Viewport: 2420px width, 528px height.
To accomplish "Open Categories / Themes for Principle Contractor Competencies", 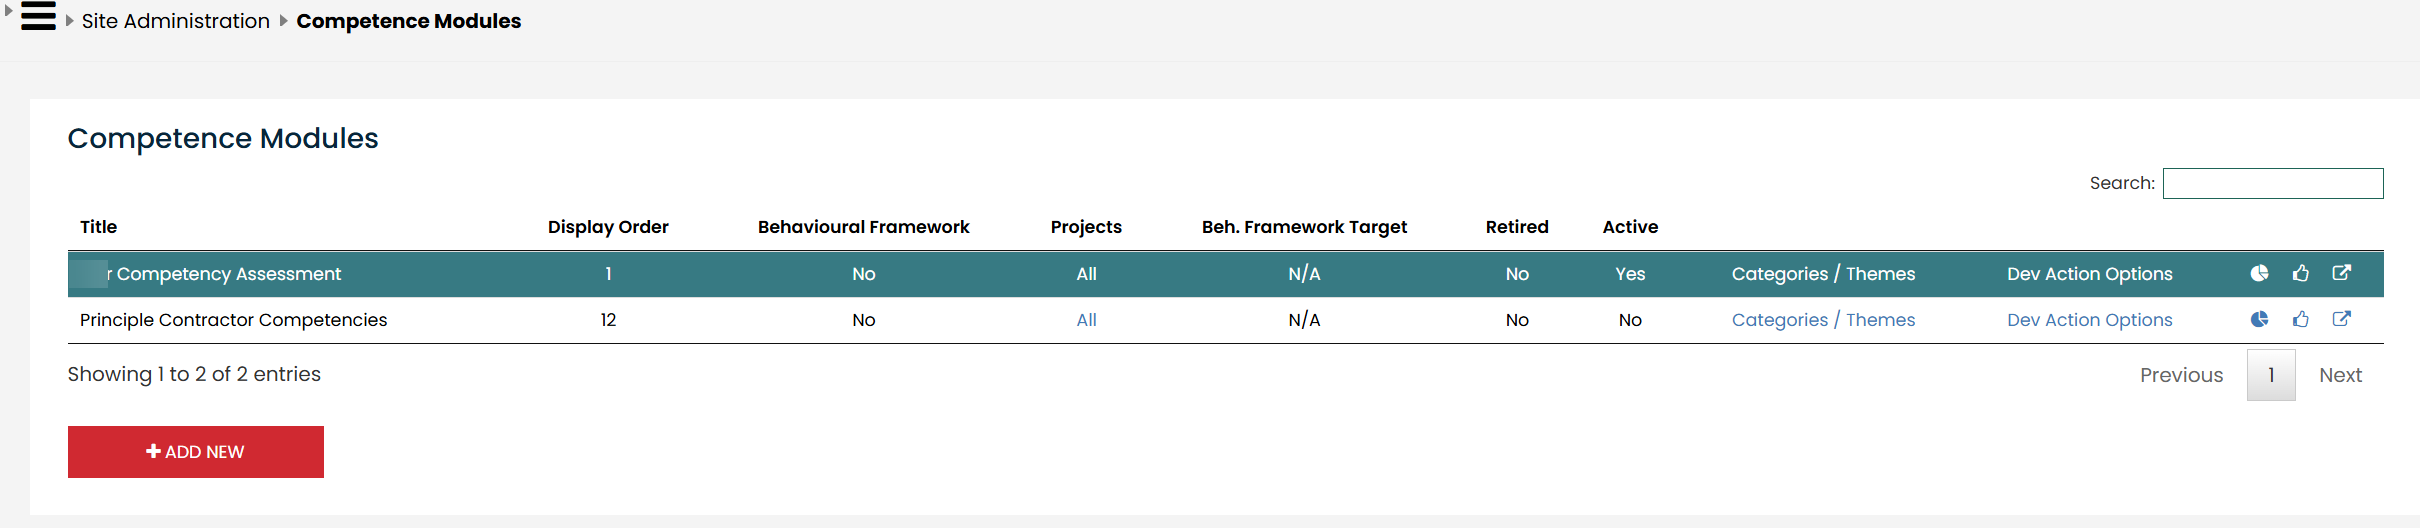I will coord(1823,320).
